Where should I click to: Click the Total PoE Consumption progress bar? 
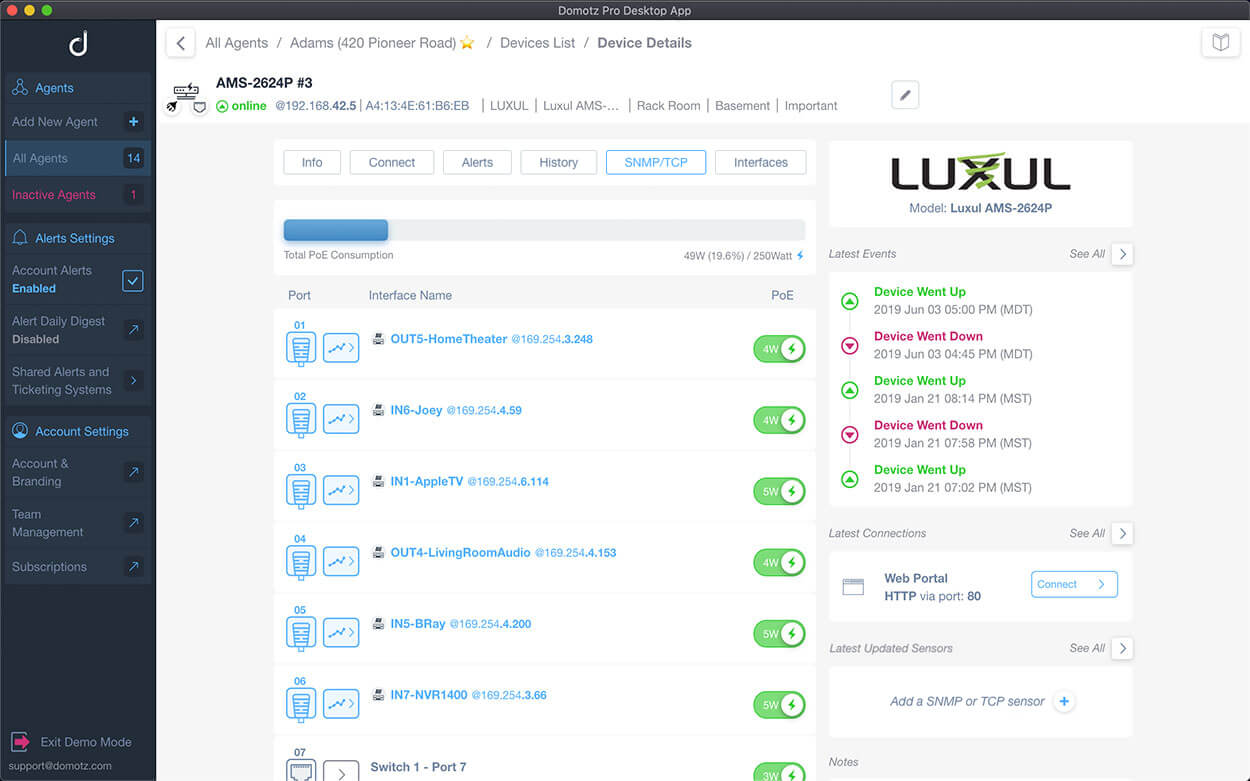pos(543,229)
